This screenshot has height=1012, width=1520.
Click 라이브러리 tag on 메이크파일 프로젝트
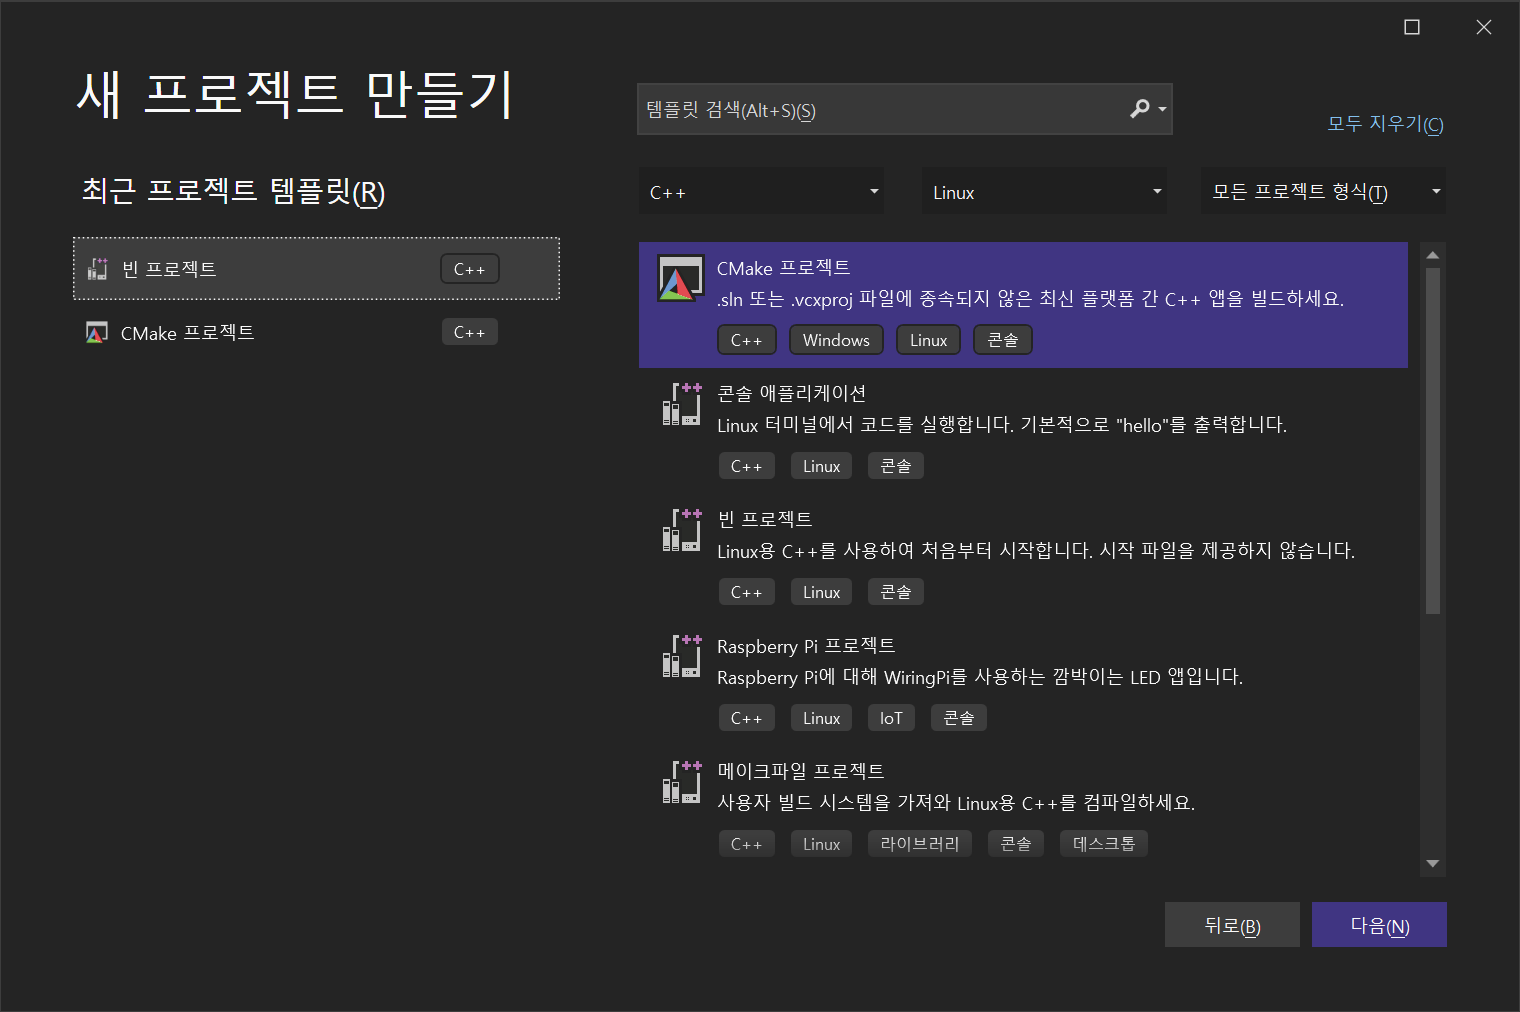pos(919,844)
